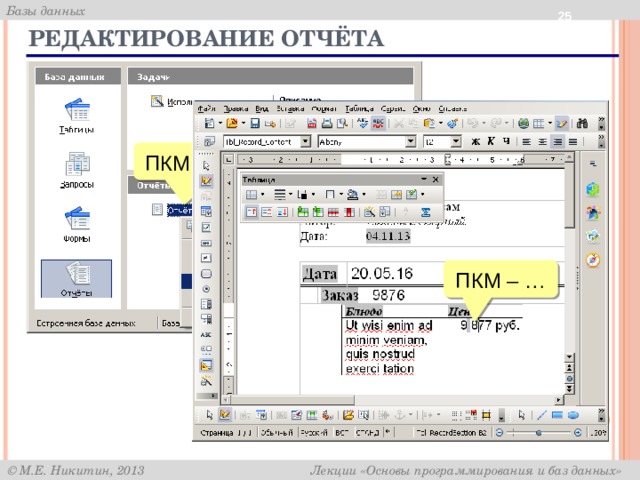Image resolution: width=640 pixels, height=480 pixels.
Task: Click the horizontal scrollbar of the document
Action: (x=392, y=400)
